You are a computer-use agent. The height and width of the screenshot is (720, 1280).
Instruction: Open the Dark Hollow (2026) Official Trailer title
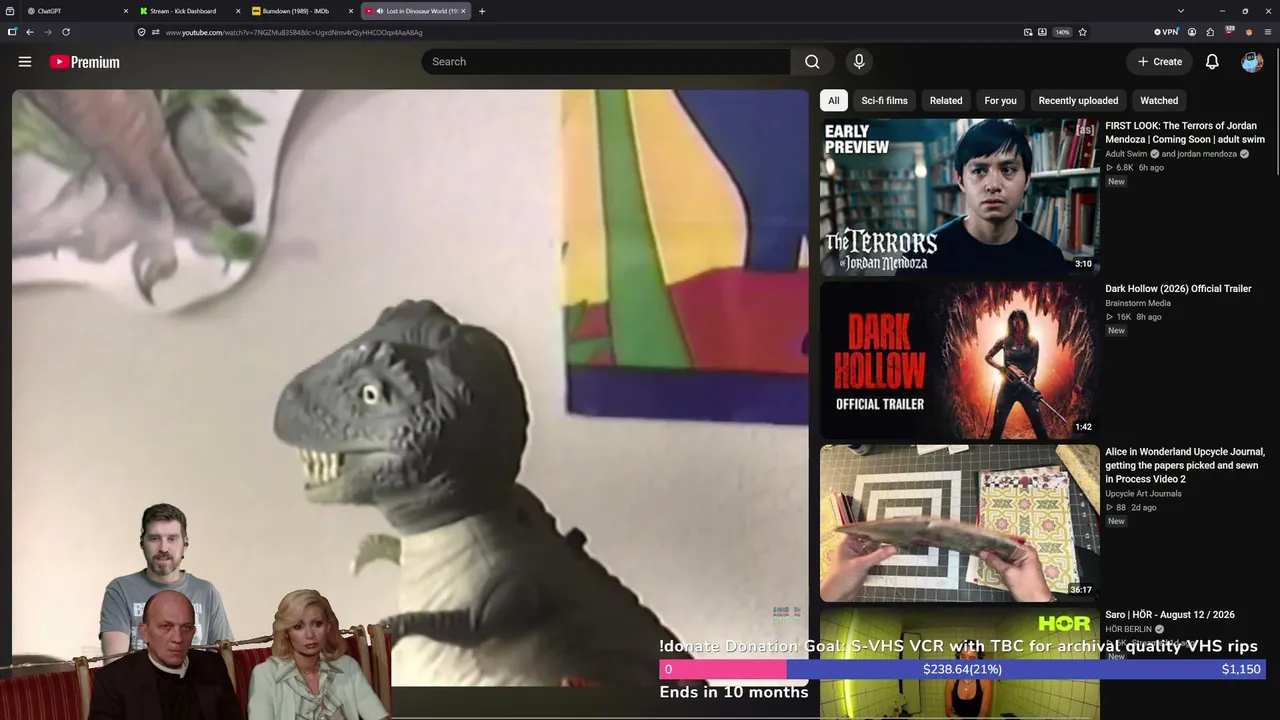point(1178,289)
